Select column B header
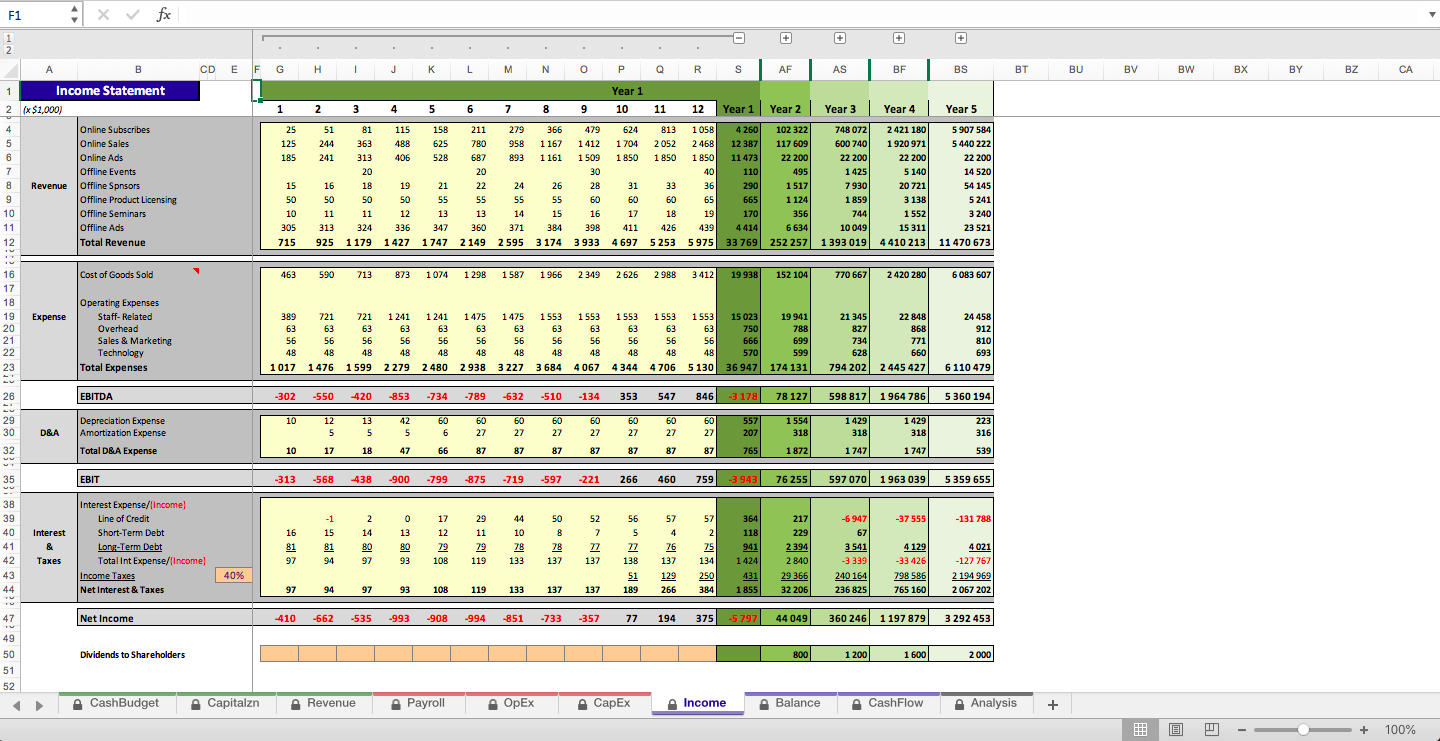This screenshot has width=1440, height=741. 138,69
